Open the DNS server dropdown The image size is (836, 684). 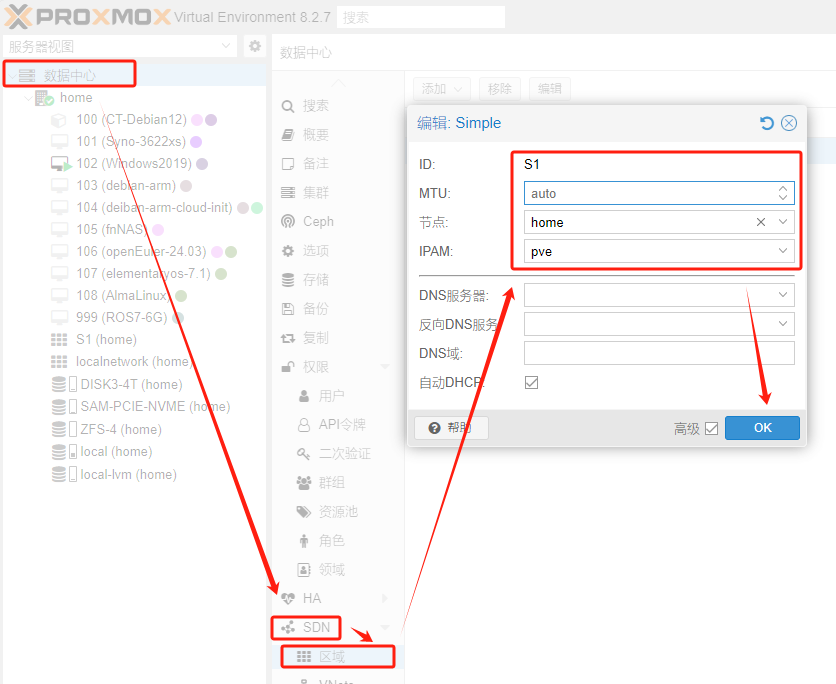pyautogui.click(x=783, y=295)
